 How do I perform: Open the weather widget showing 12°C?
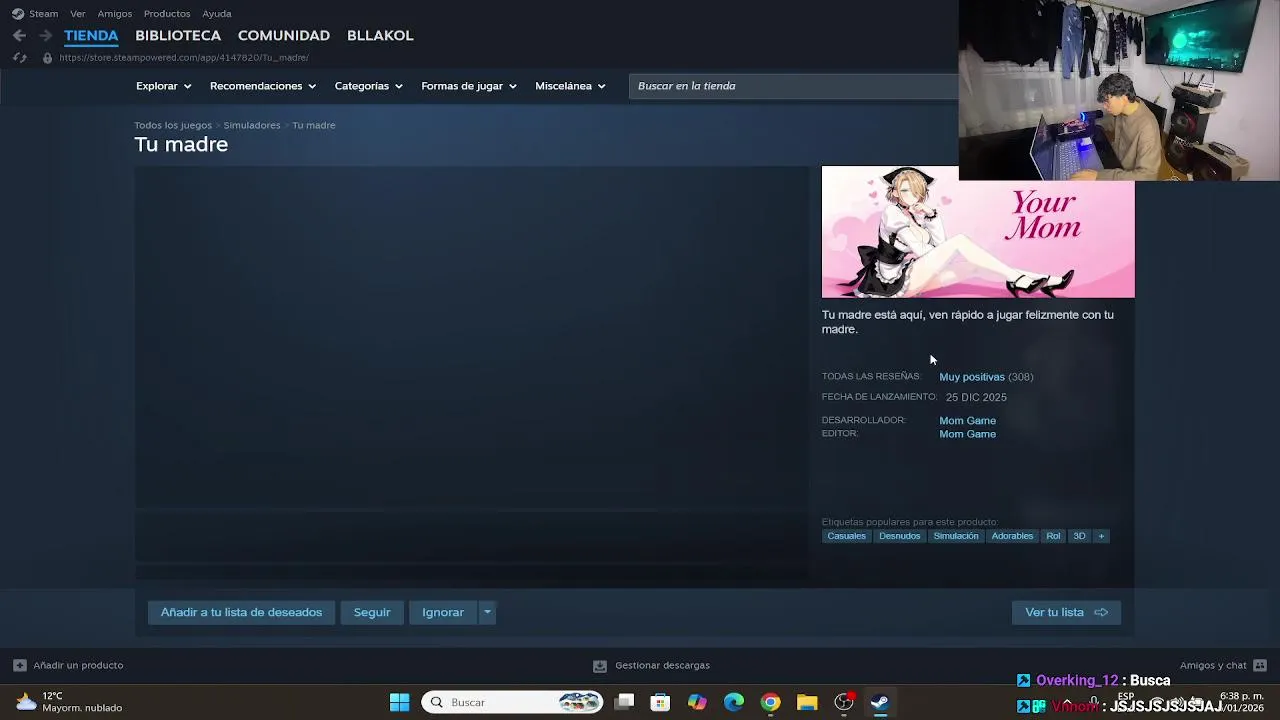[68, 702]
